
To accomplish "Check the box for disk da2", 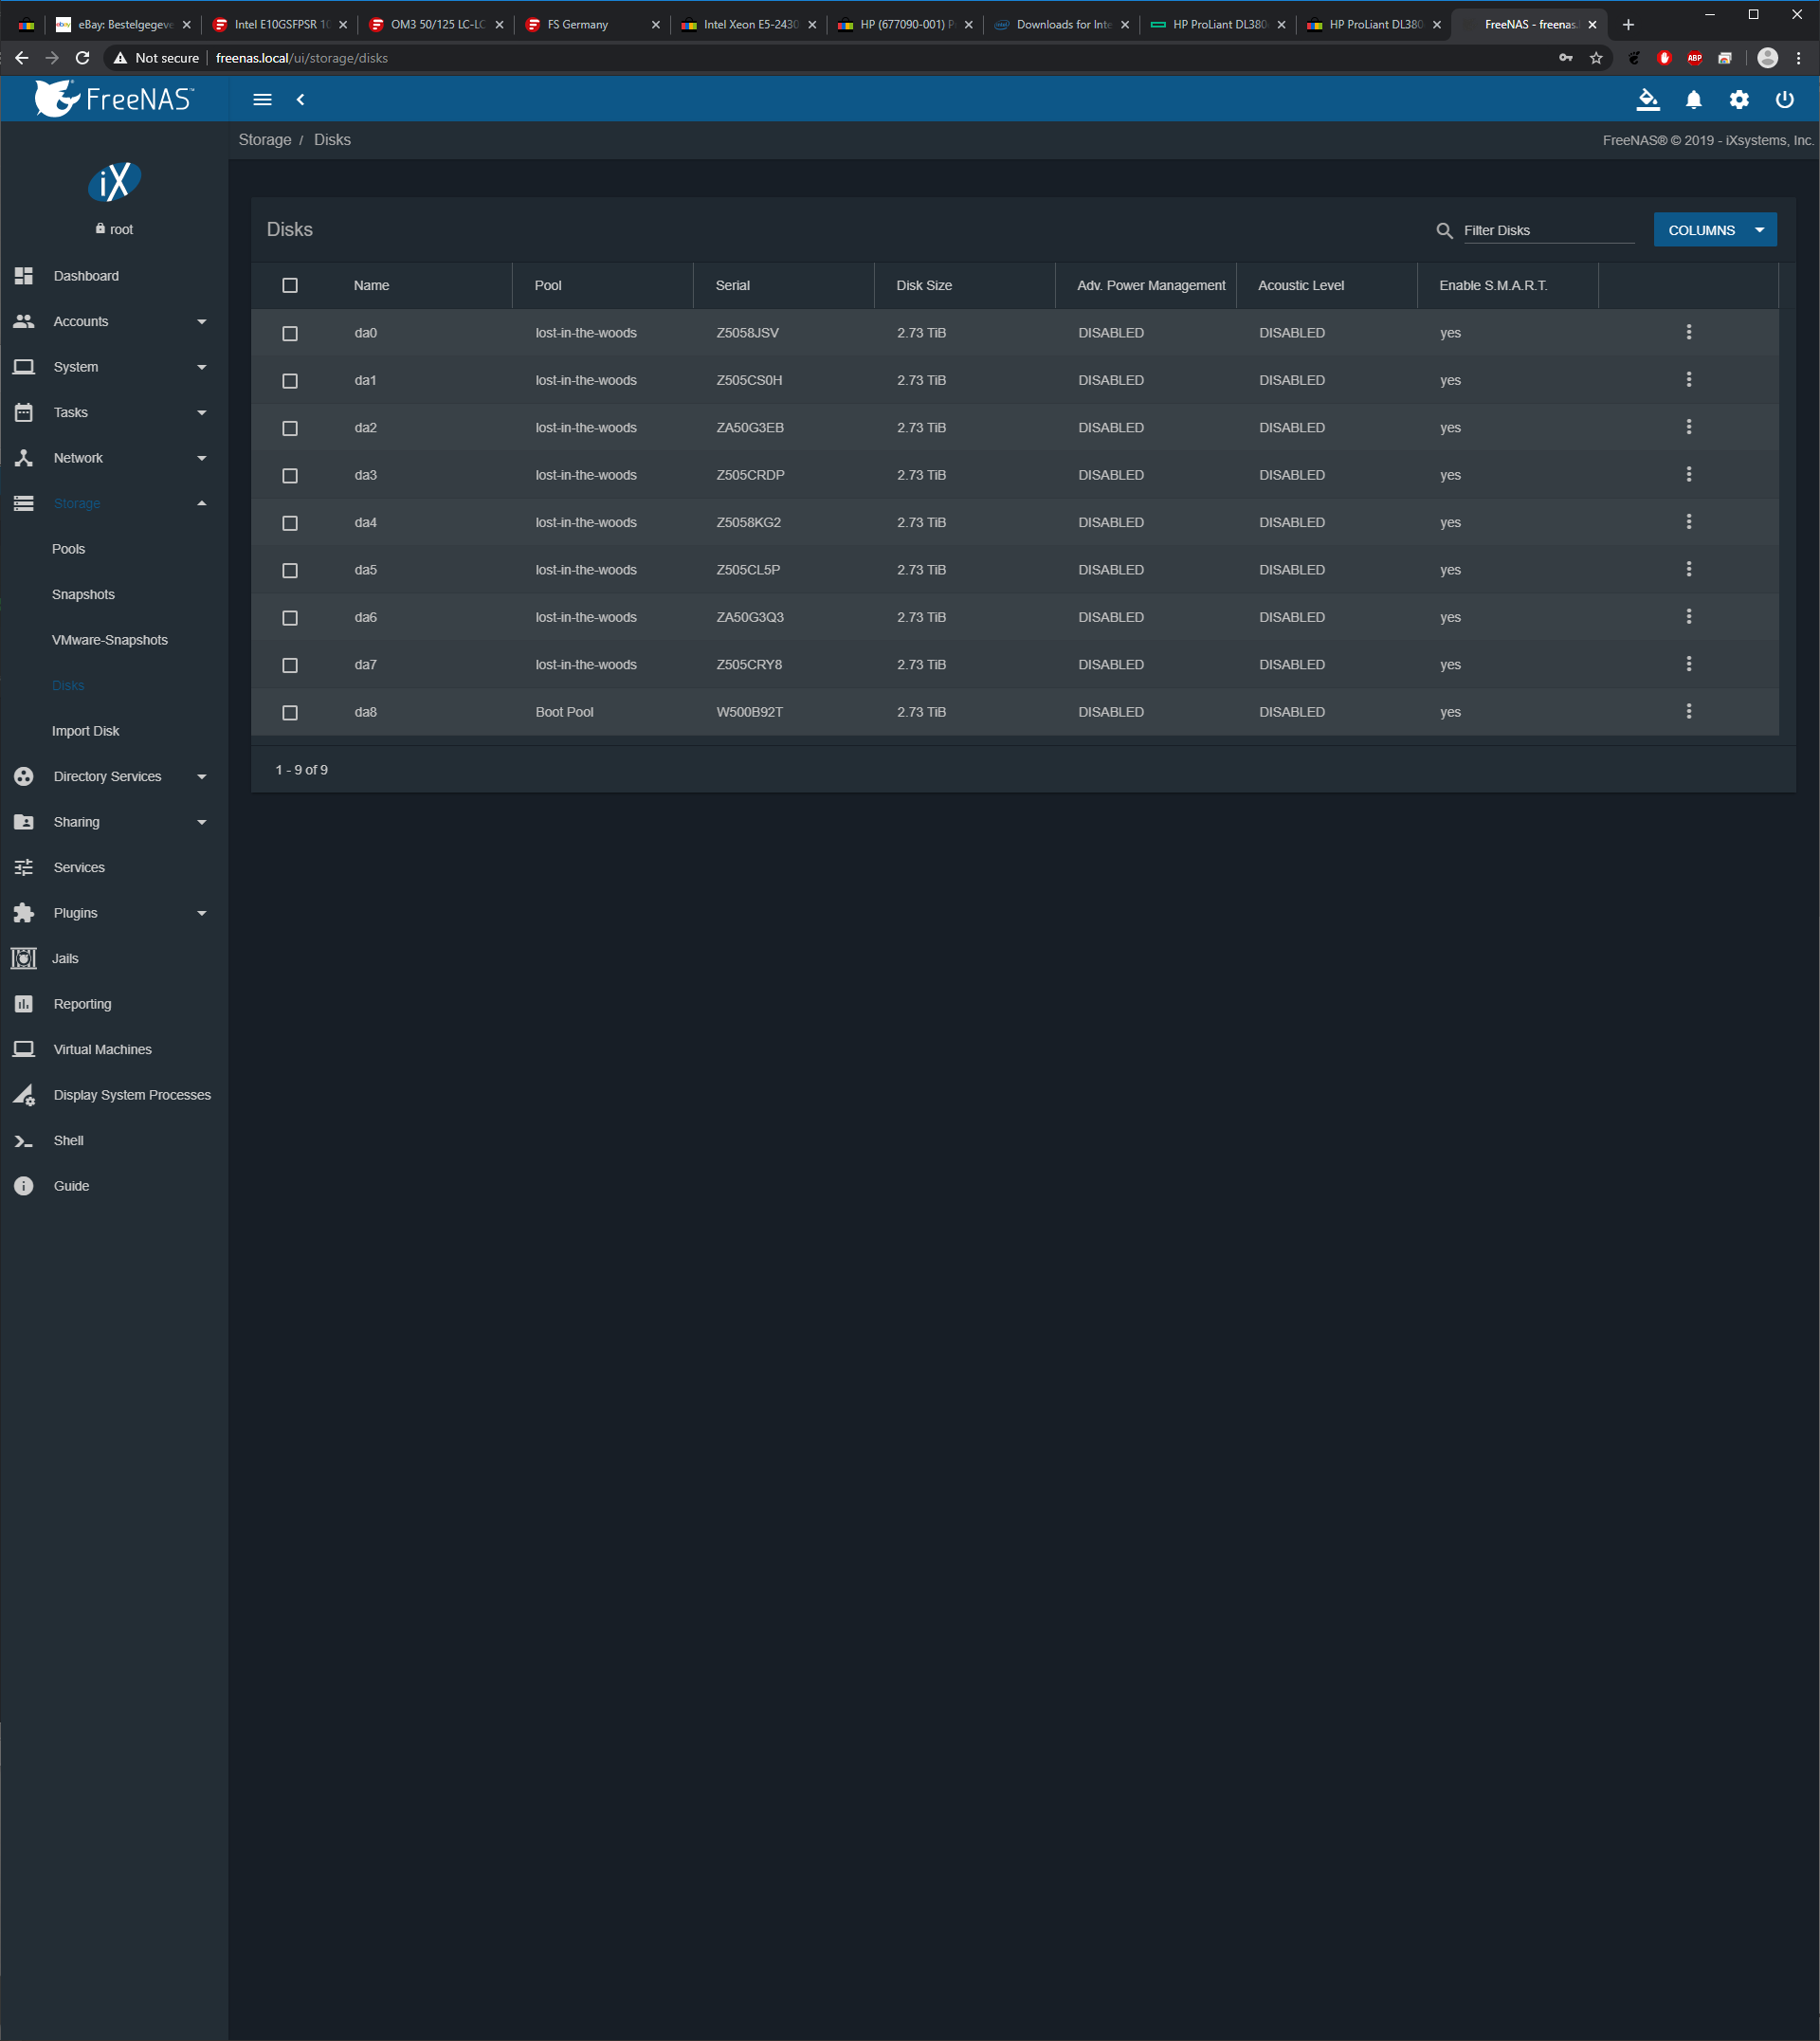I will (x=290, y=429).
